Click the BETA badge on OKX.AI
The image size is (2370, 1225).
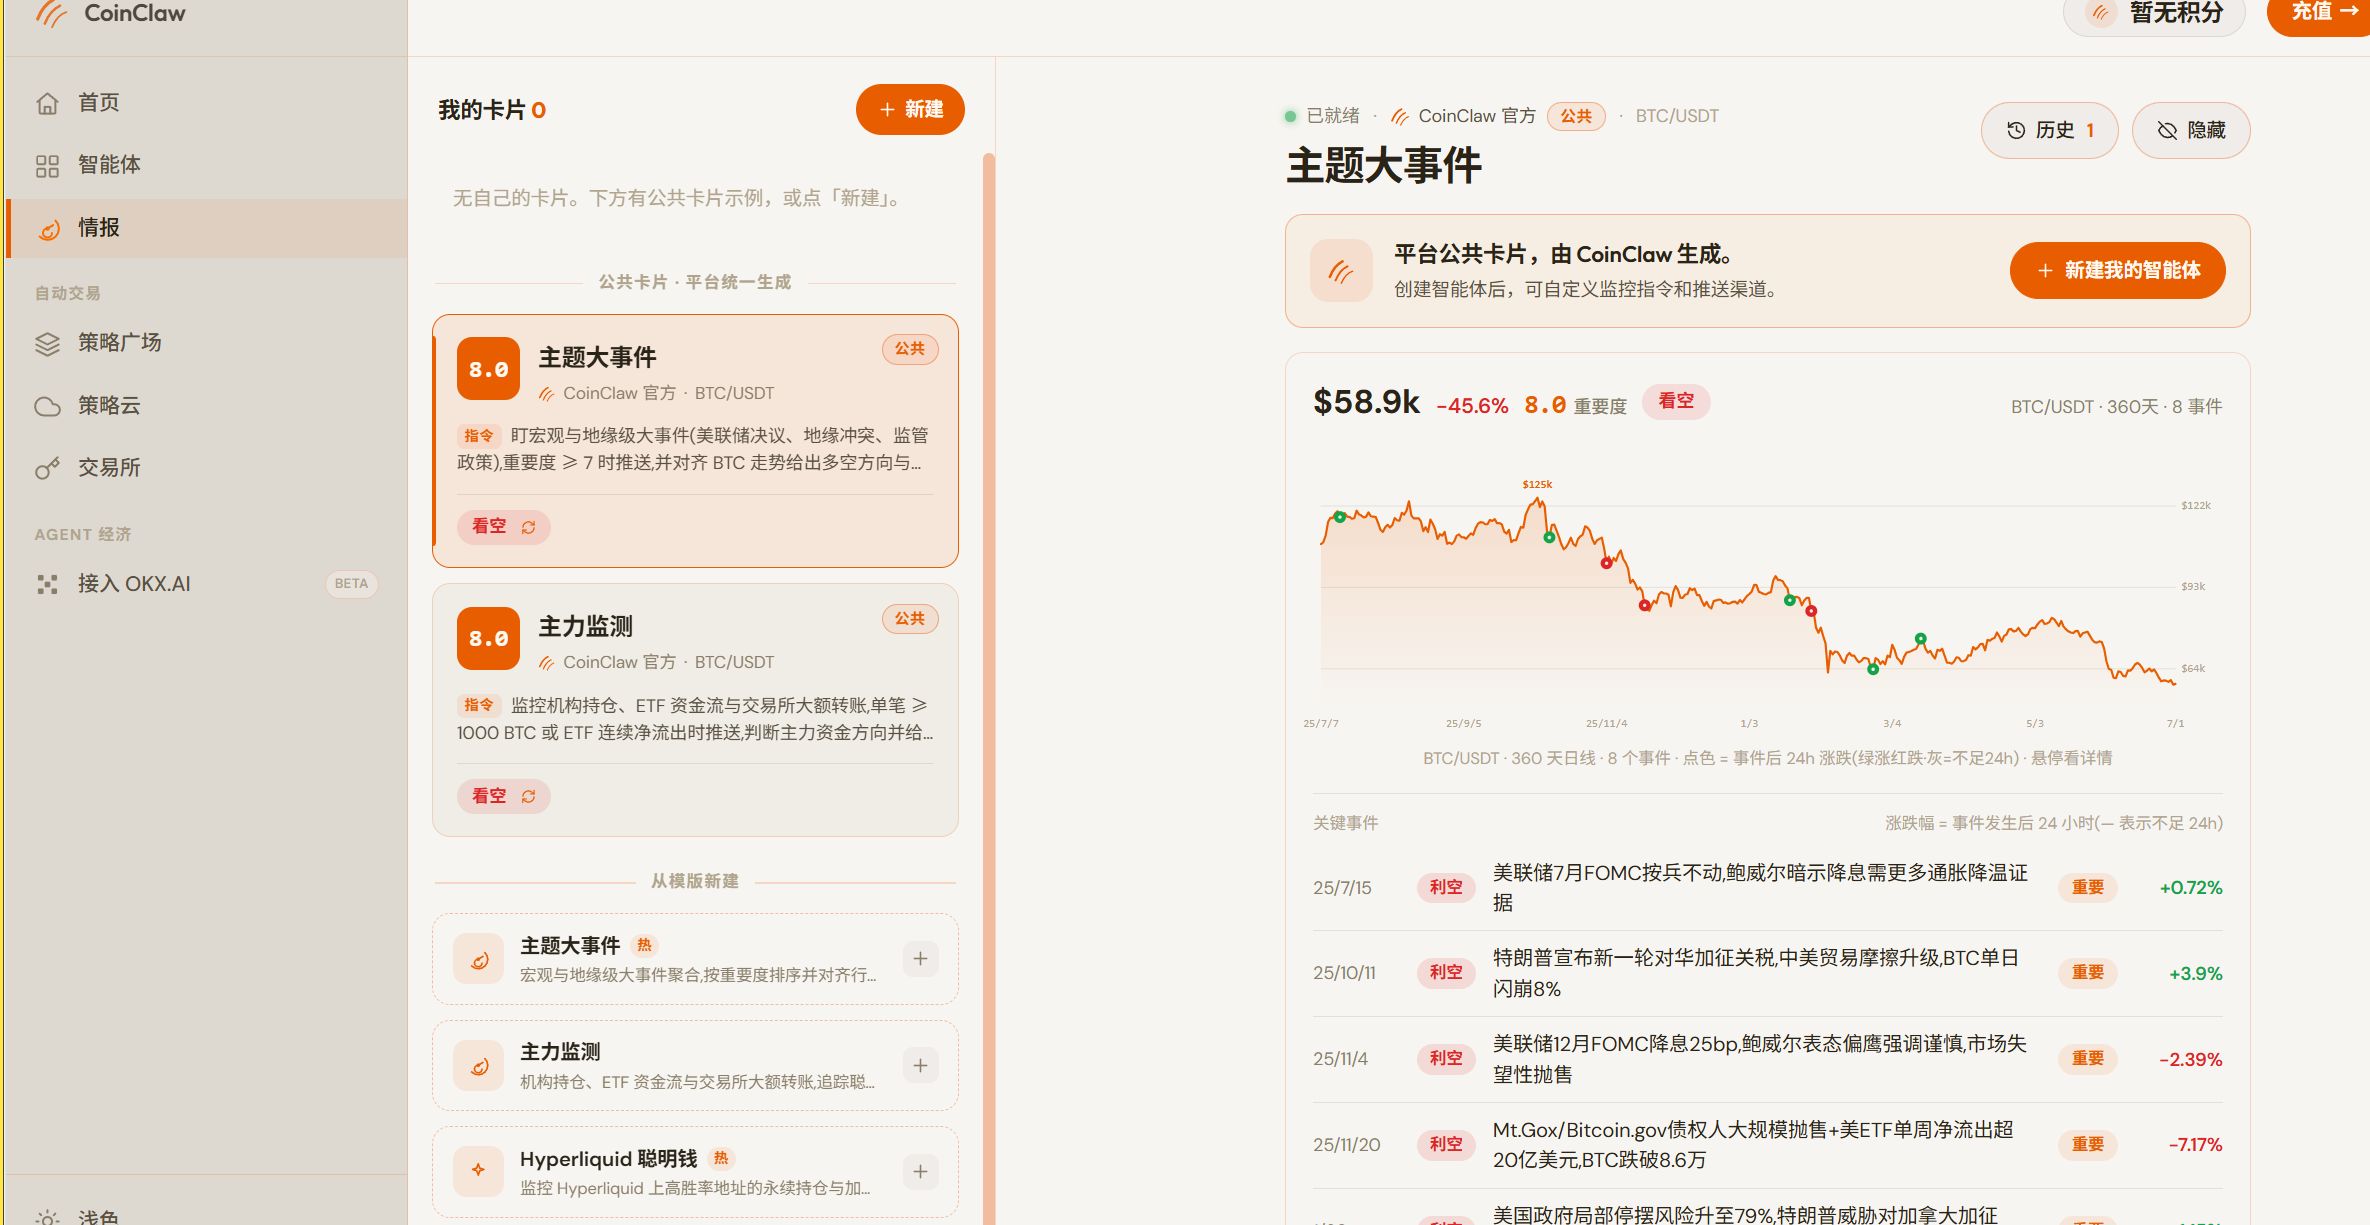coord(351,584)
